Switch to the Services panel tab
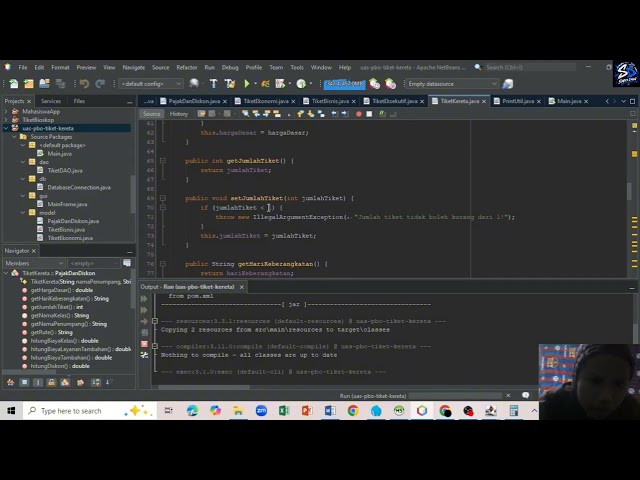Image resolution: width=640 pixels, height=480 pixels. 51,101
